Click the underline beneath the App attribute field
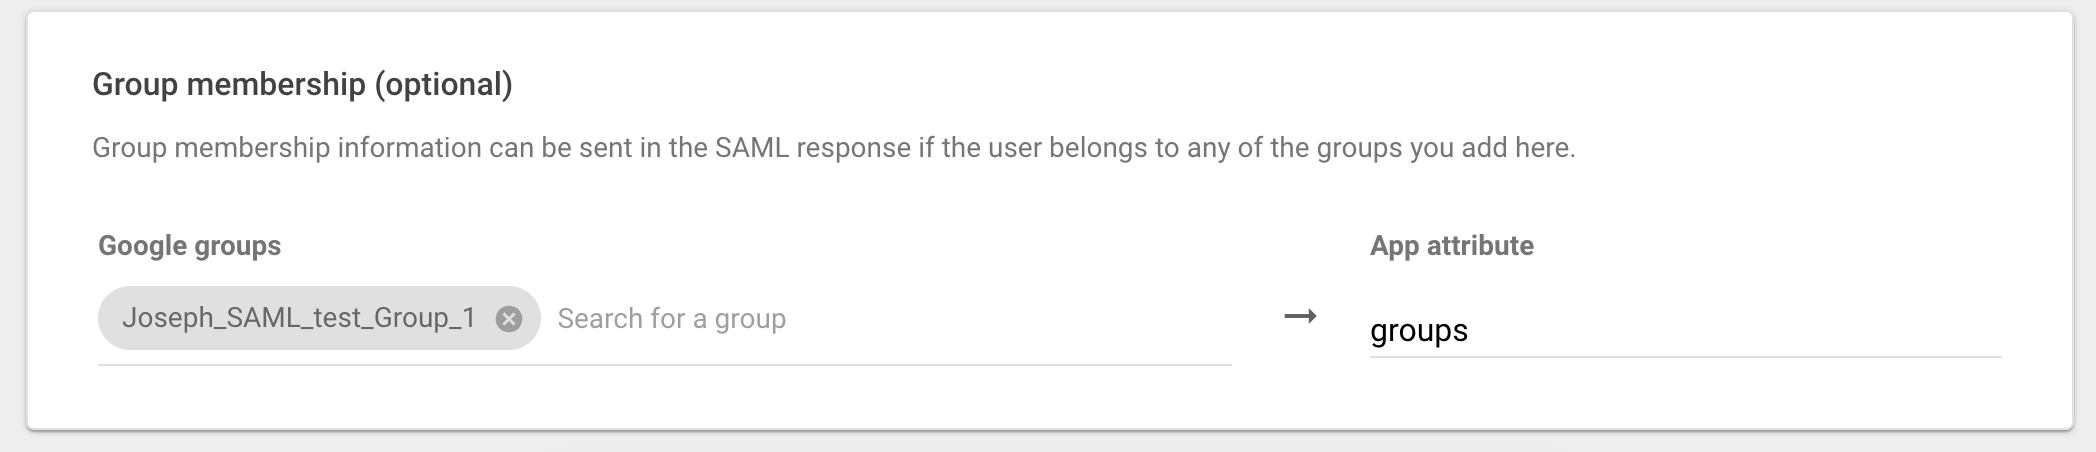 pyautogui.click(x=1685, y=356)
